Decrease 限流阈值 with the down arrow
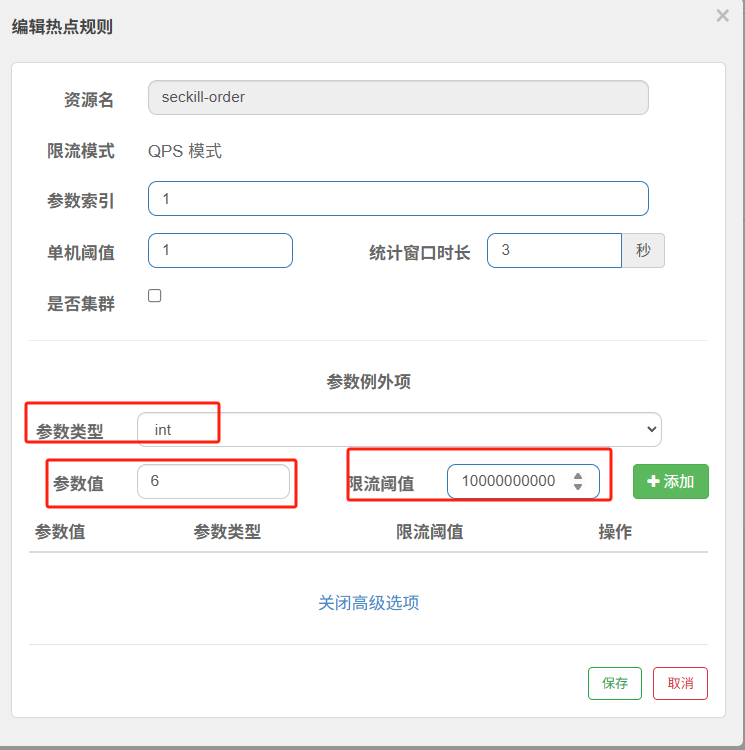 (x=578, y=486)
